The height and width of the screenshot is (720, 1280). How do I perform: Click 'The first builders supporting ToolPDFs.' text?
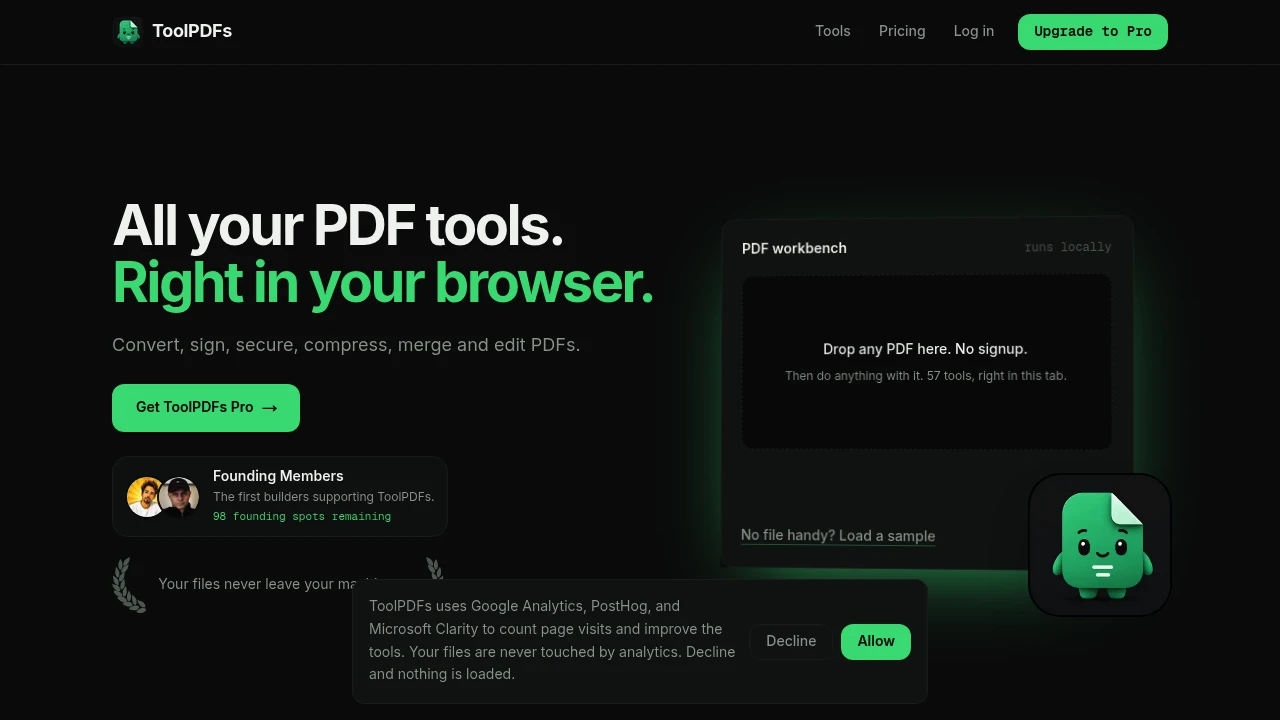pos(323,497)
